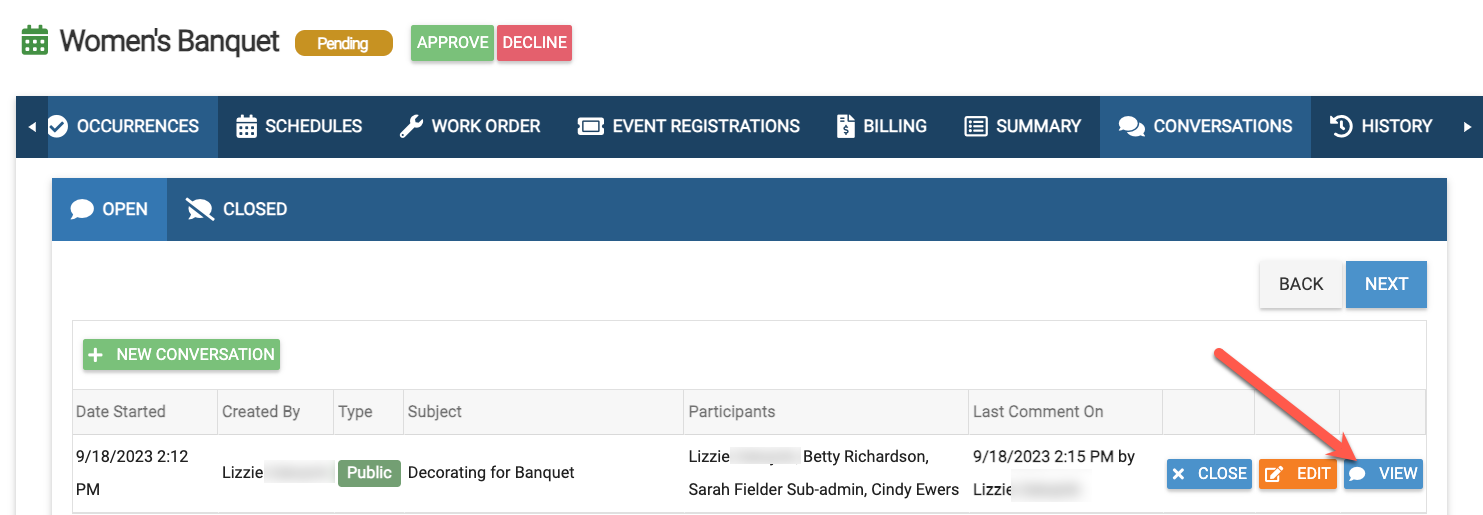The width and height of the screenshot is (1483, 515).
Task: Switch to Closed conversations
Action: pyautogui.click(x=237, y=209)
